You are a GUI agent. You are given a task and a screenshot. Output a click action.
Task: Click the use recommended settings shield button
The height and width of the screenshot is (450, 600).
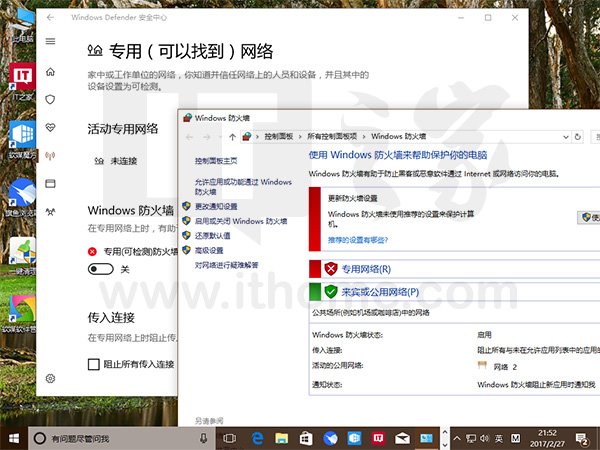click(589, 217)
